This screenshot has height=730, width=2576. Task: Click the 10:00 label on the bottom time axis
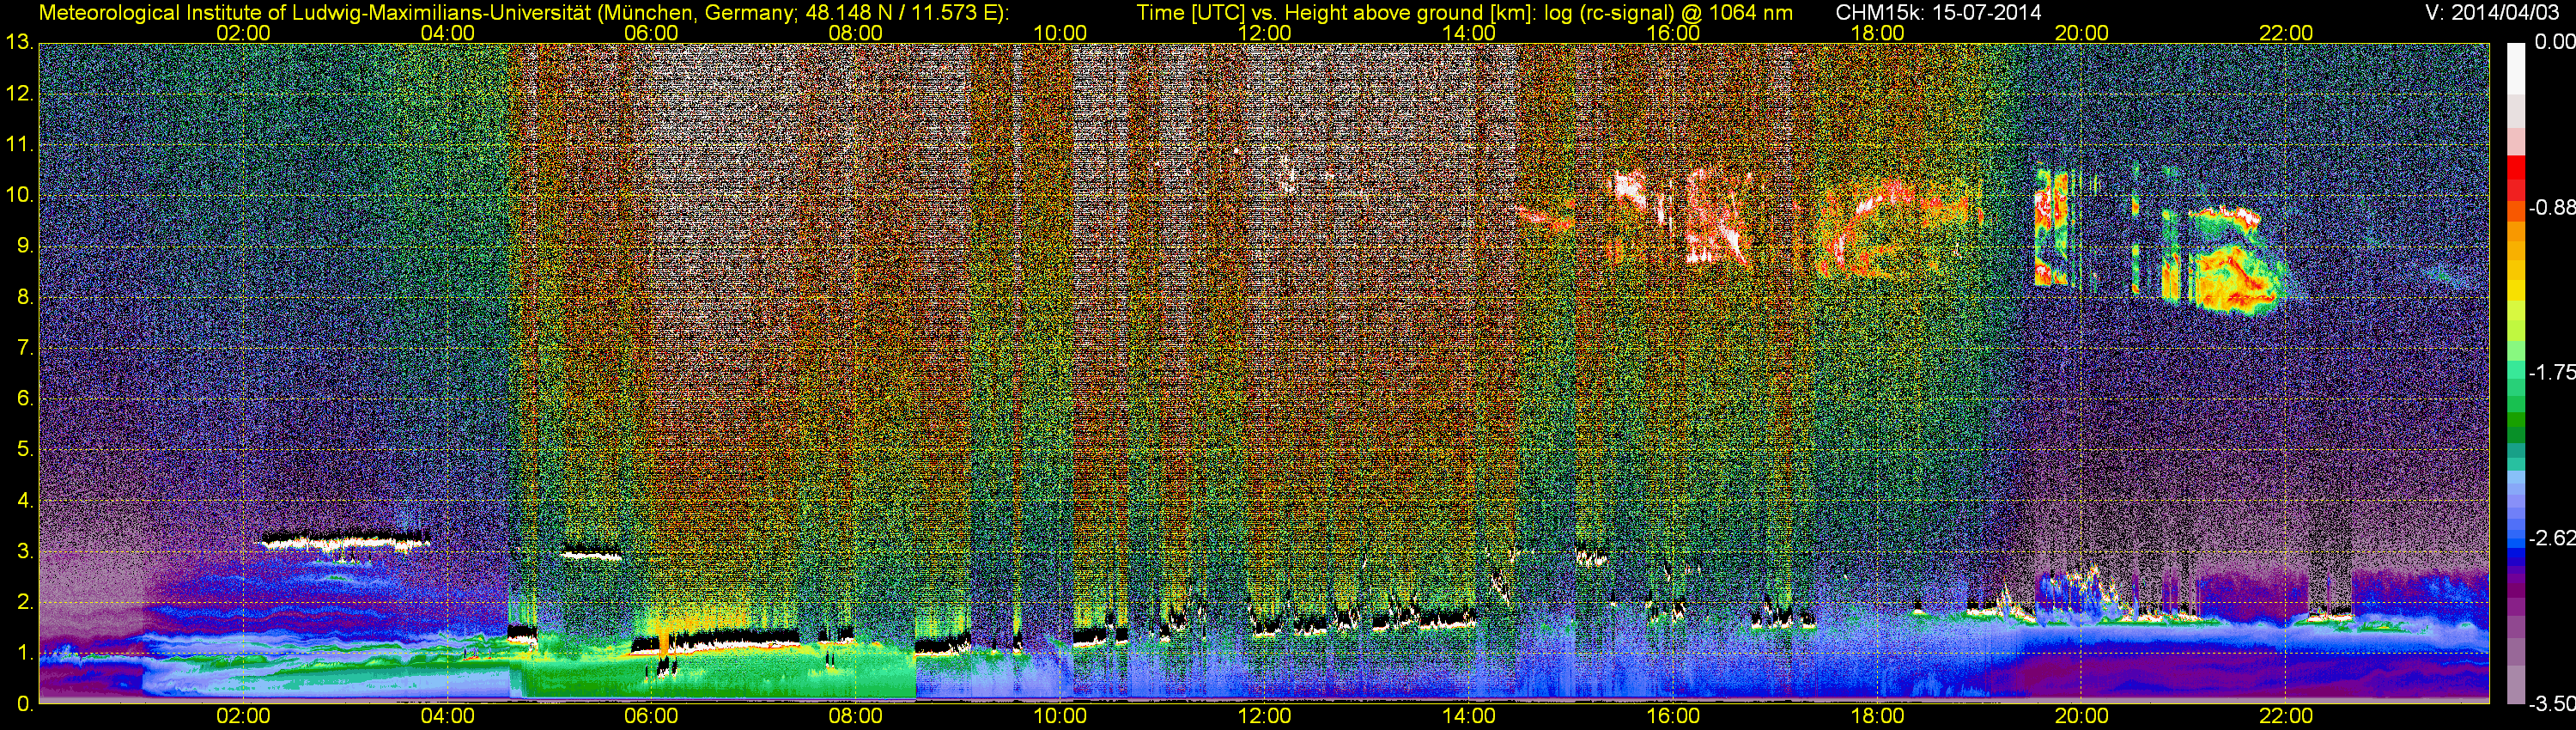[x=1060, y=716]
